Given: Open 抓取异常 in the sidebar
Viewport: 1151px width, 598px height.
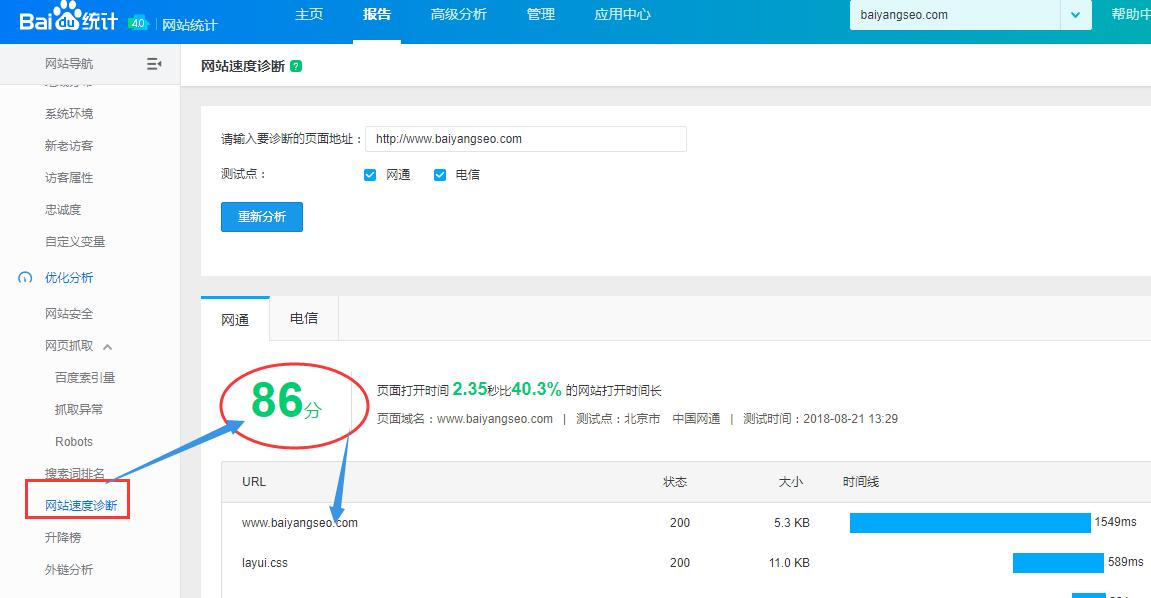Looking at the screenshot, I should click(79, 409).
